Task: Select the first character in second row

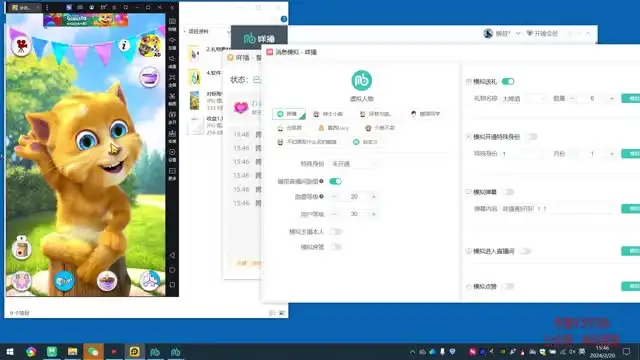Action: click(x=289, y=128)
